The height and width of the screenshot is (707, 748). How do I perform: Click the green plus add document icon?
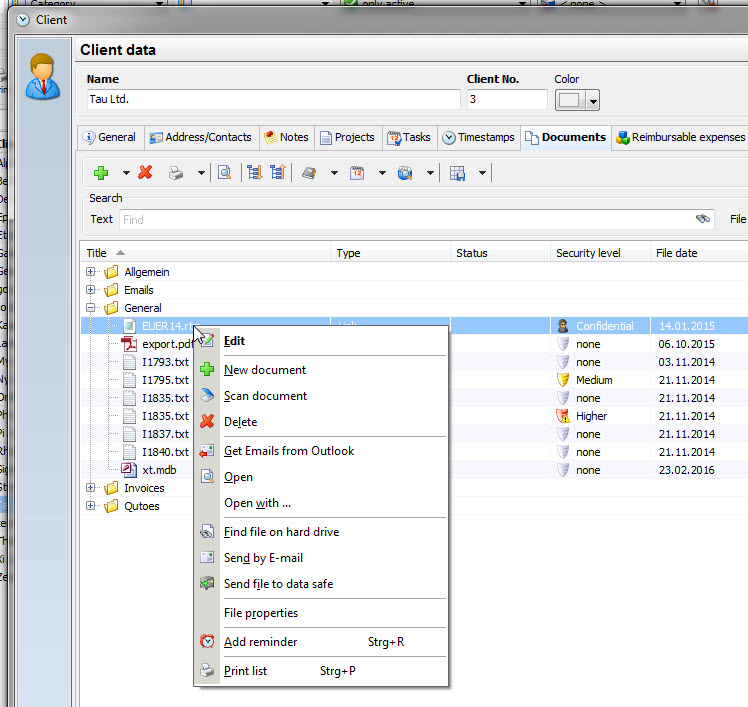pyautogui.click(x=100, y=173)
